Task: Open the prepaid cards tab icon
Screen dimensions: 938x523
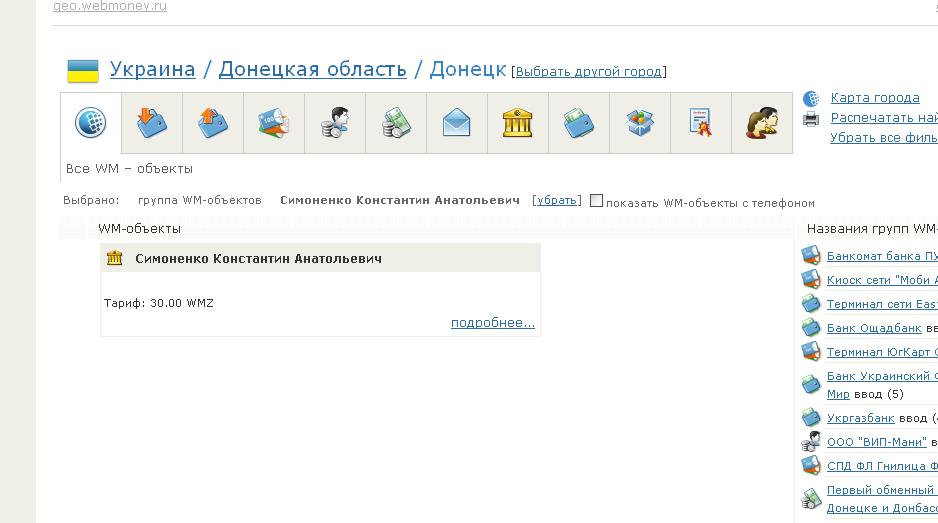Action: tap(274, 123)
